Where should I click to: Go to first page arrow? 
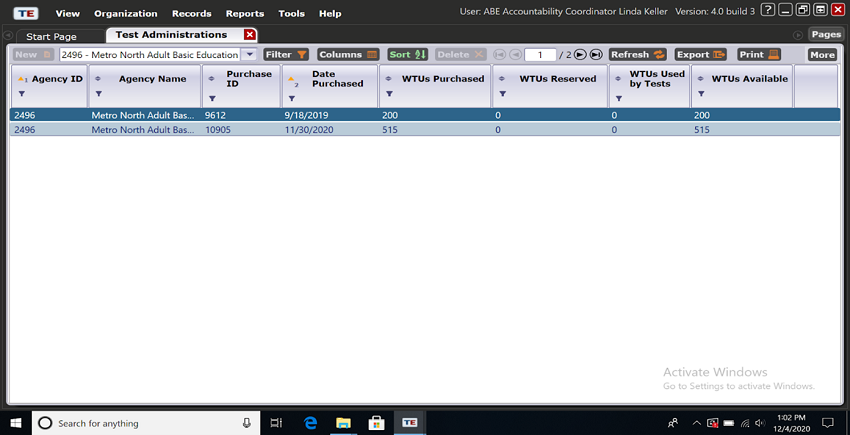click(499, 54)
